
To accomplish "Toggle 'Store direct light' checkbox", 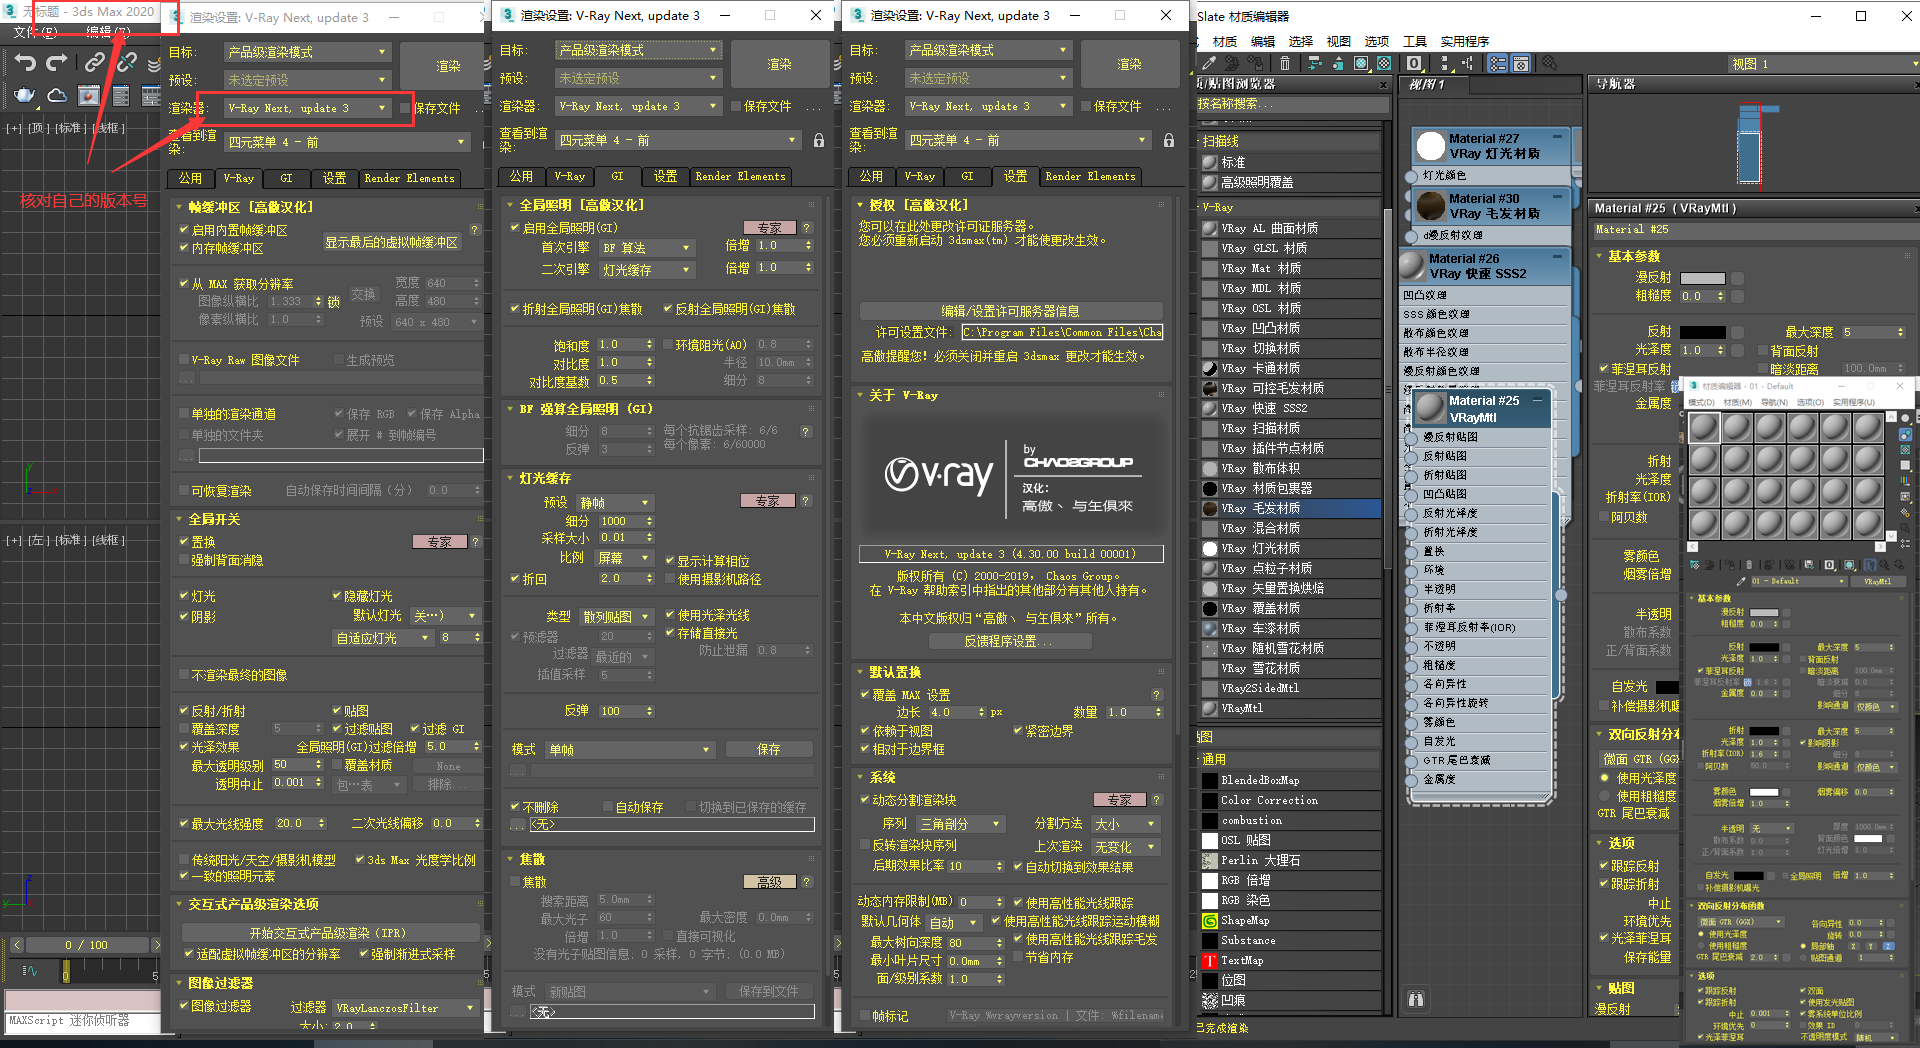I will pos(671,633).
